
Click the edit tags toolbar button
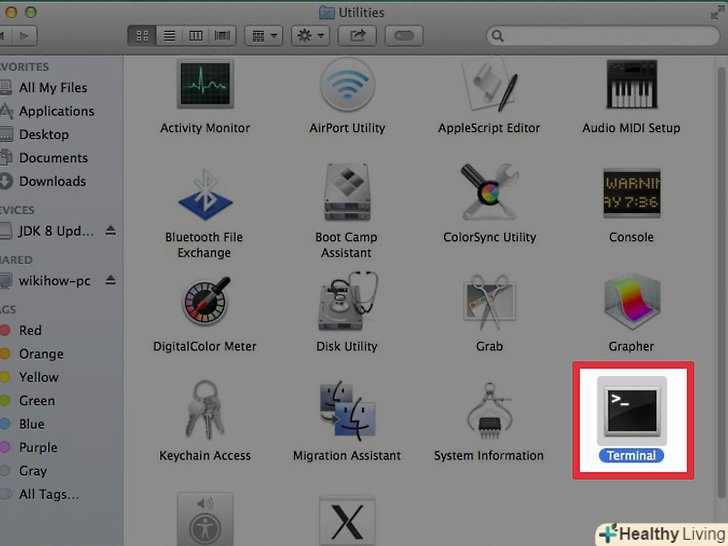pos(403,36)
